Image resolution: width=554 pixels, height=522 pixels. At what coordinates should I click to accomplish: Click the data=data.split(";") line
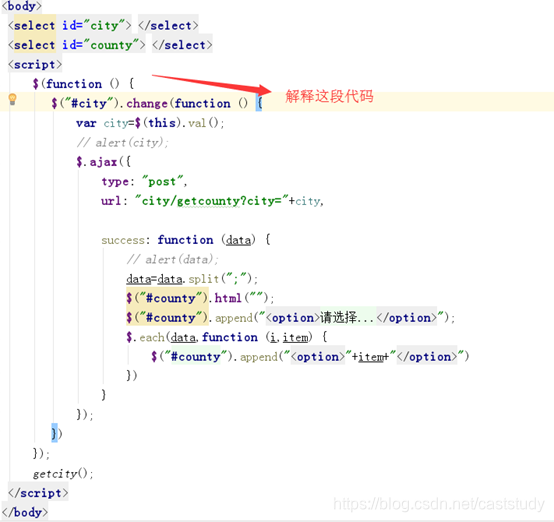pos(192,279)
